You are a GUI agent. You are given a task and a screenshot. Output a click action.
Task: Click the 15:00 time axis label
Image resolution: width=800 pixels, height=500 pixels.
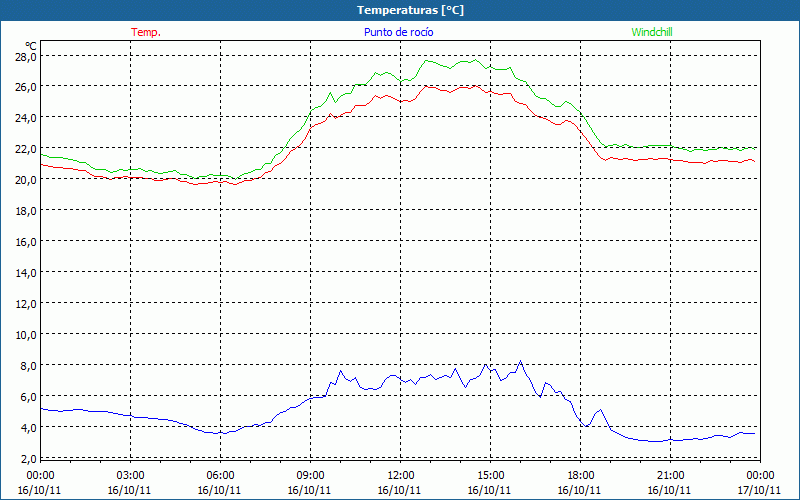[490, 476]
